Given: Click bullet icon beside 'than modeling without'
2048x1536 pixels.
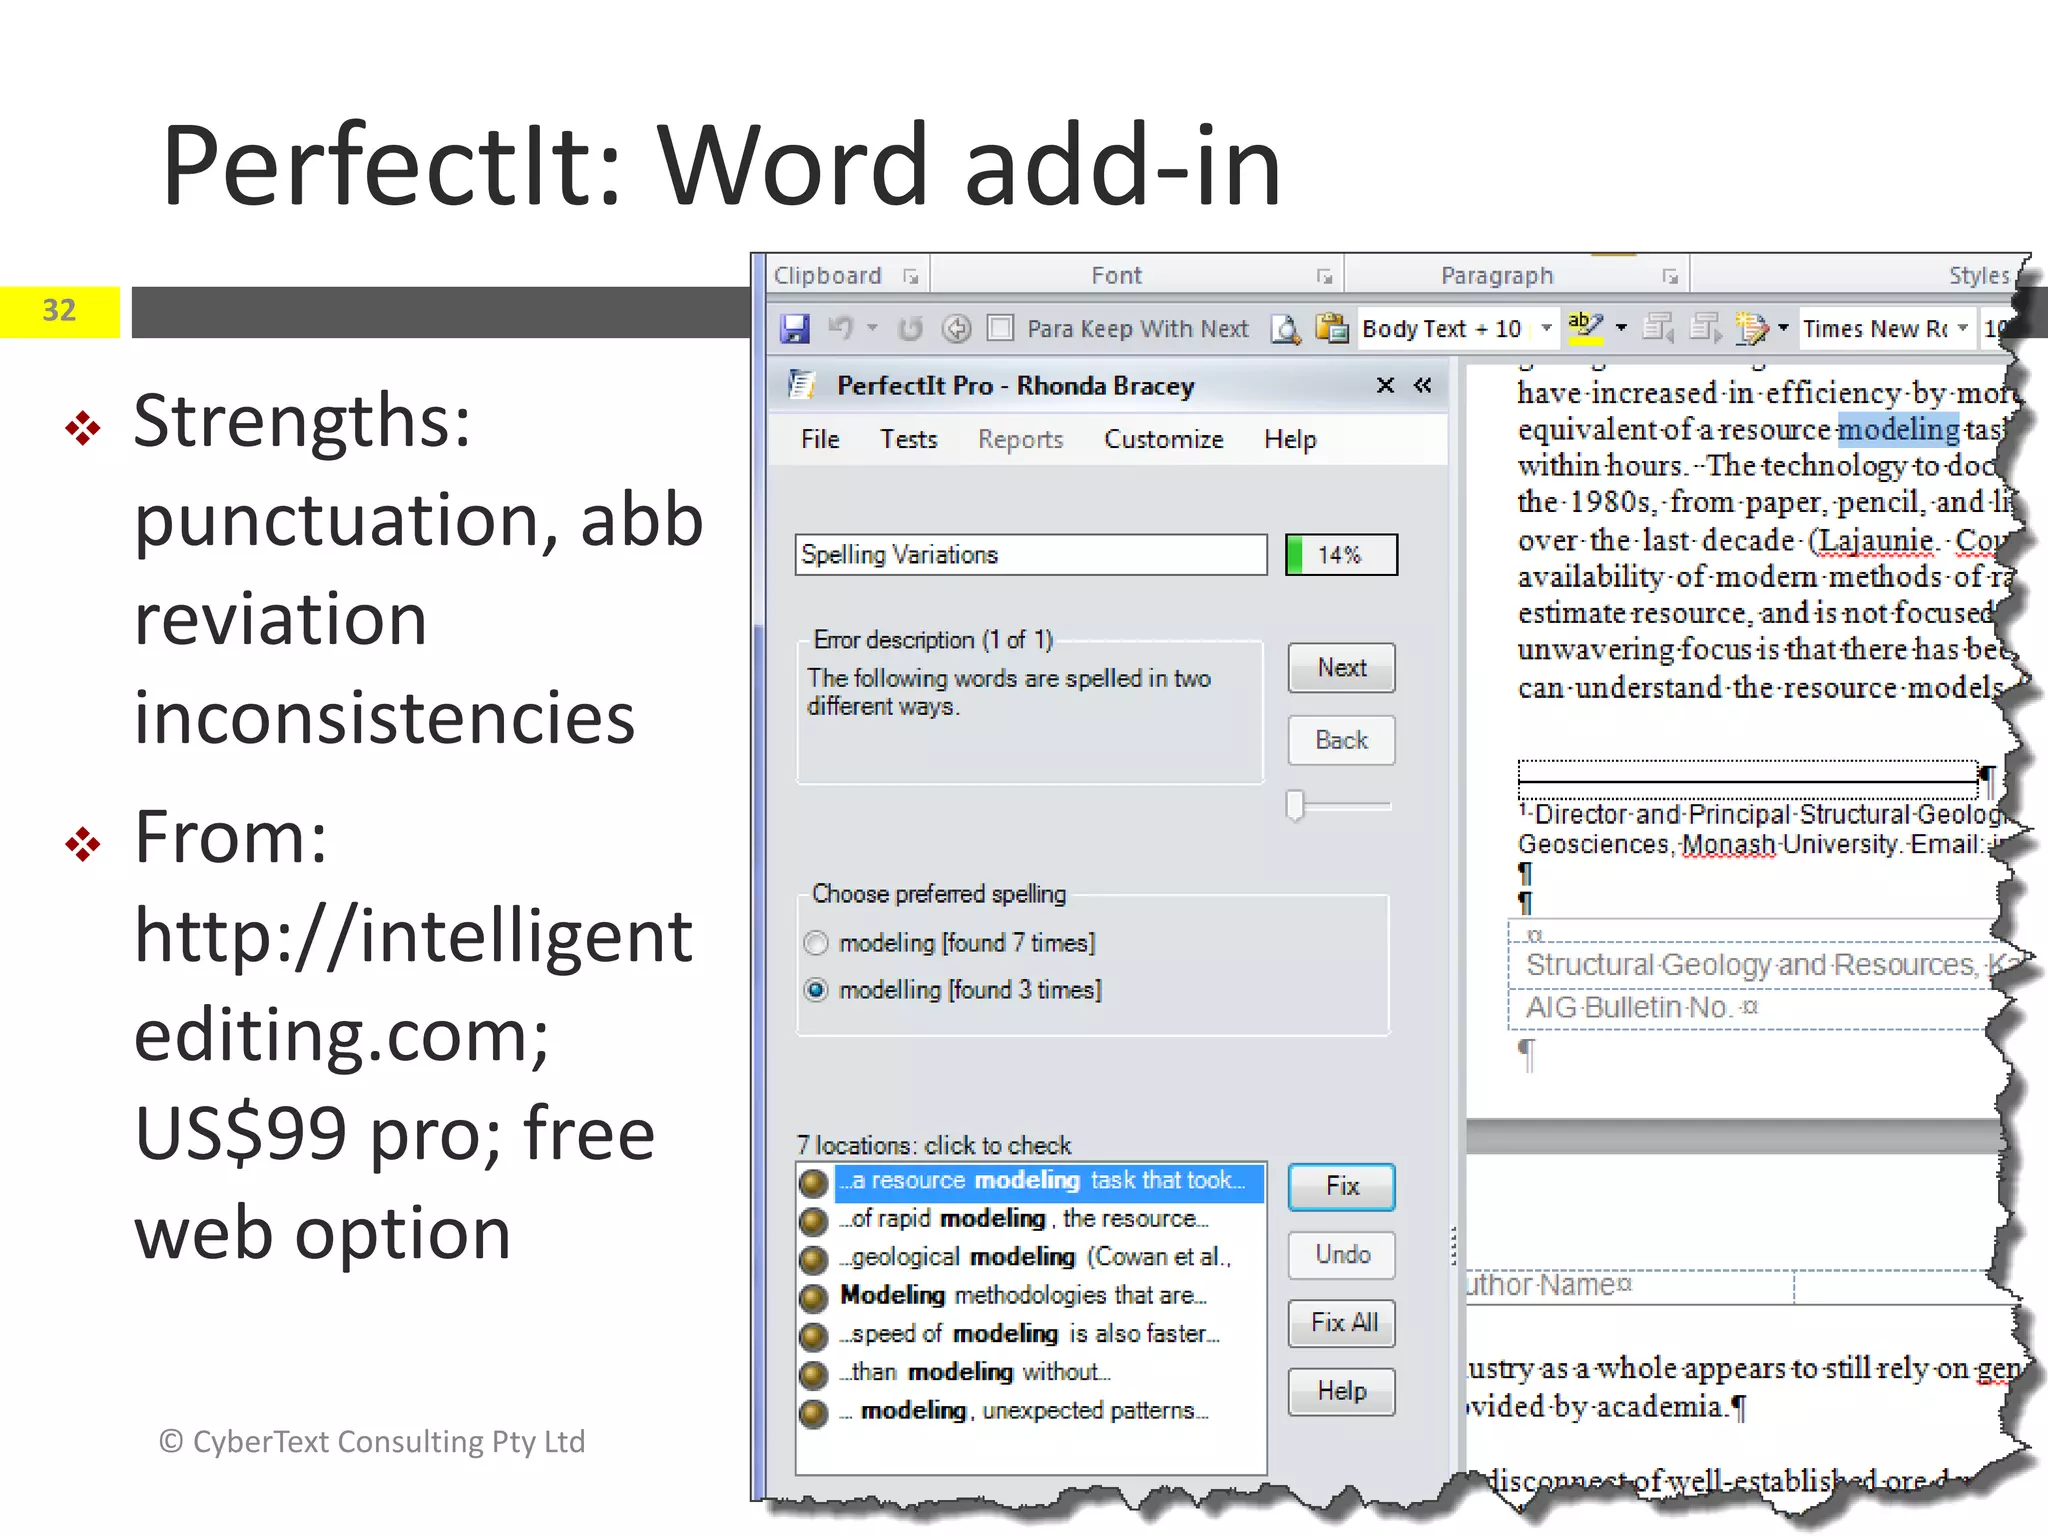Looking at the screenshot, I should (814, 1375).
